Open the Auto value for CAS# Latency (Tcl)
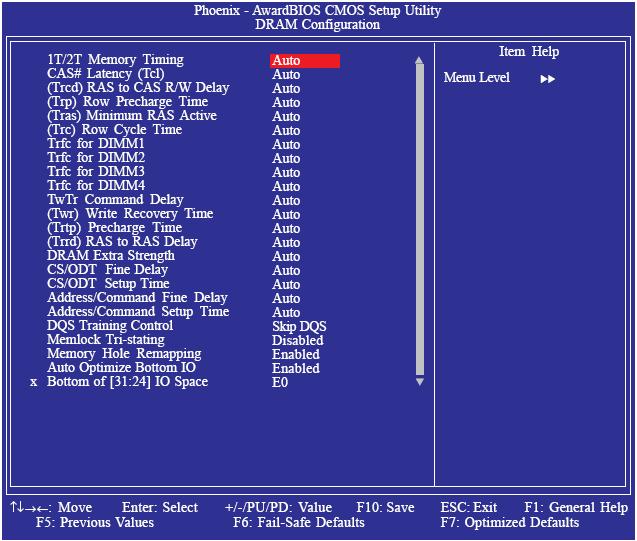Viewport: 637px width, 541px height. 286,74
